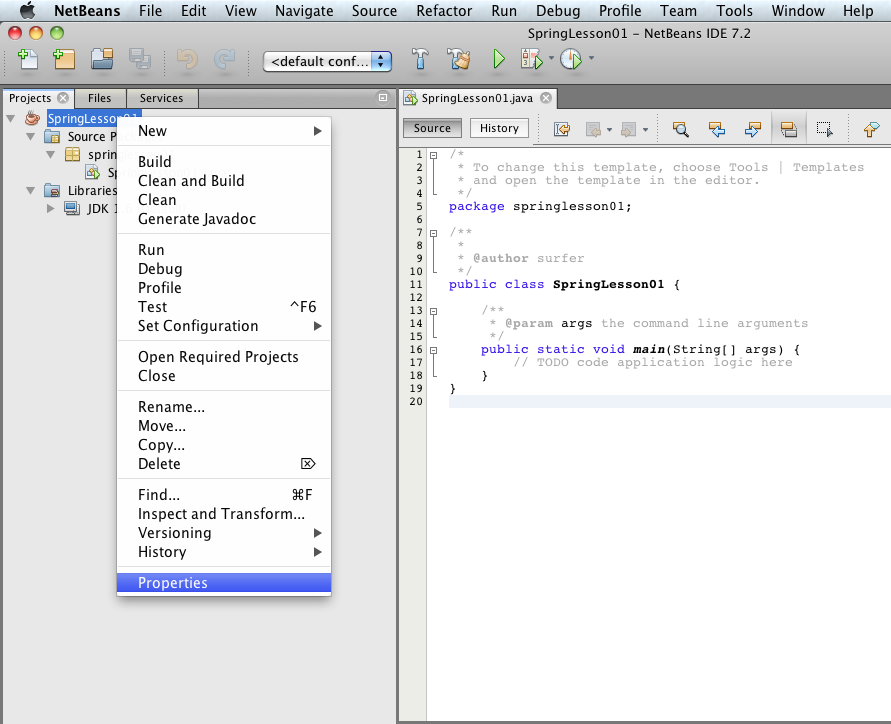The height and width of the screenshot is (724, 891).
Task: Close the Projects tab
Action: [63, 98]
